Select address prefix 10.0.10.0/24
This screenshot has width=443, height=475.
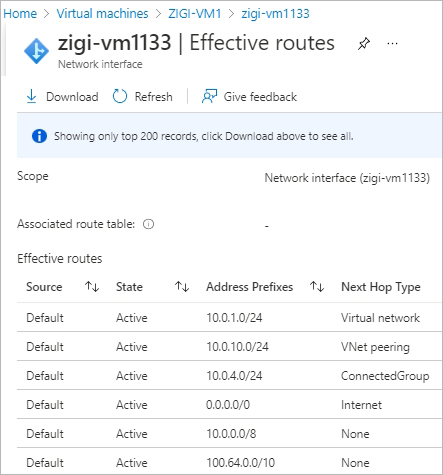coord(237,347)
